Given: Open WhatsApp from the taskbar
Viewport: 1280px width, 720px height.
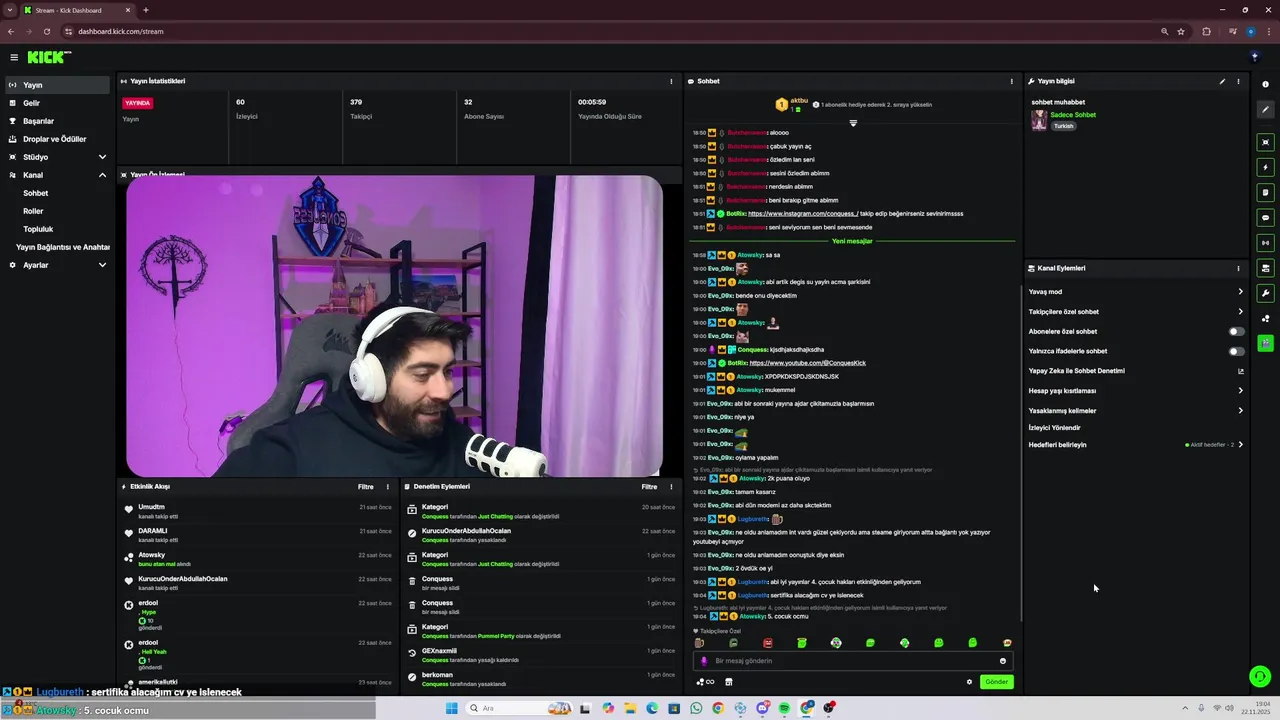Looking at the screenshot, I should tap(696, 708).
